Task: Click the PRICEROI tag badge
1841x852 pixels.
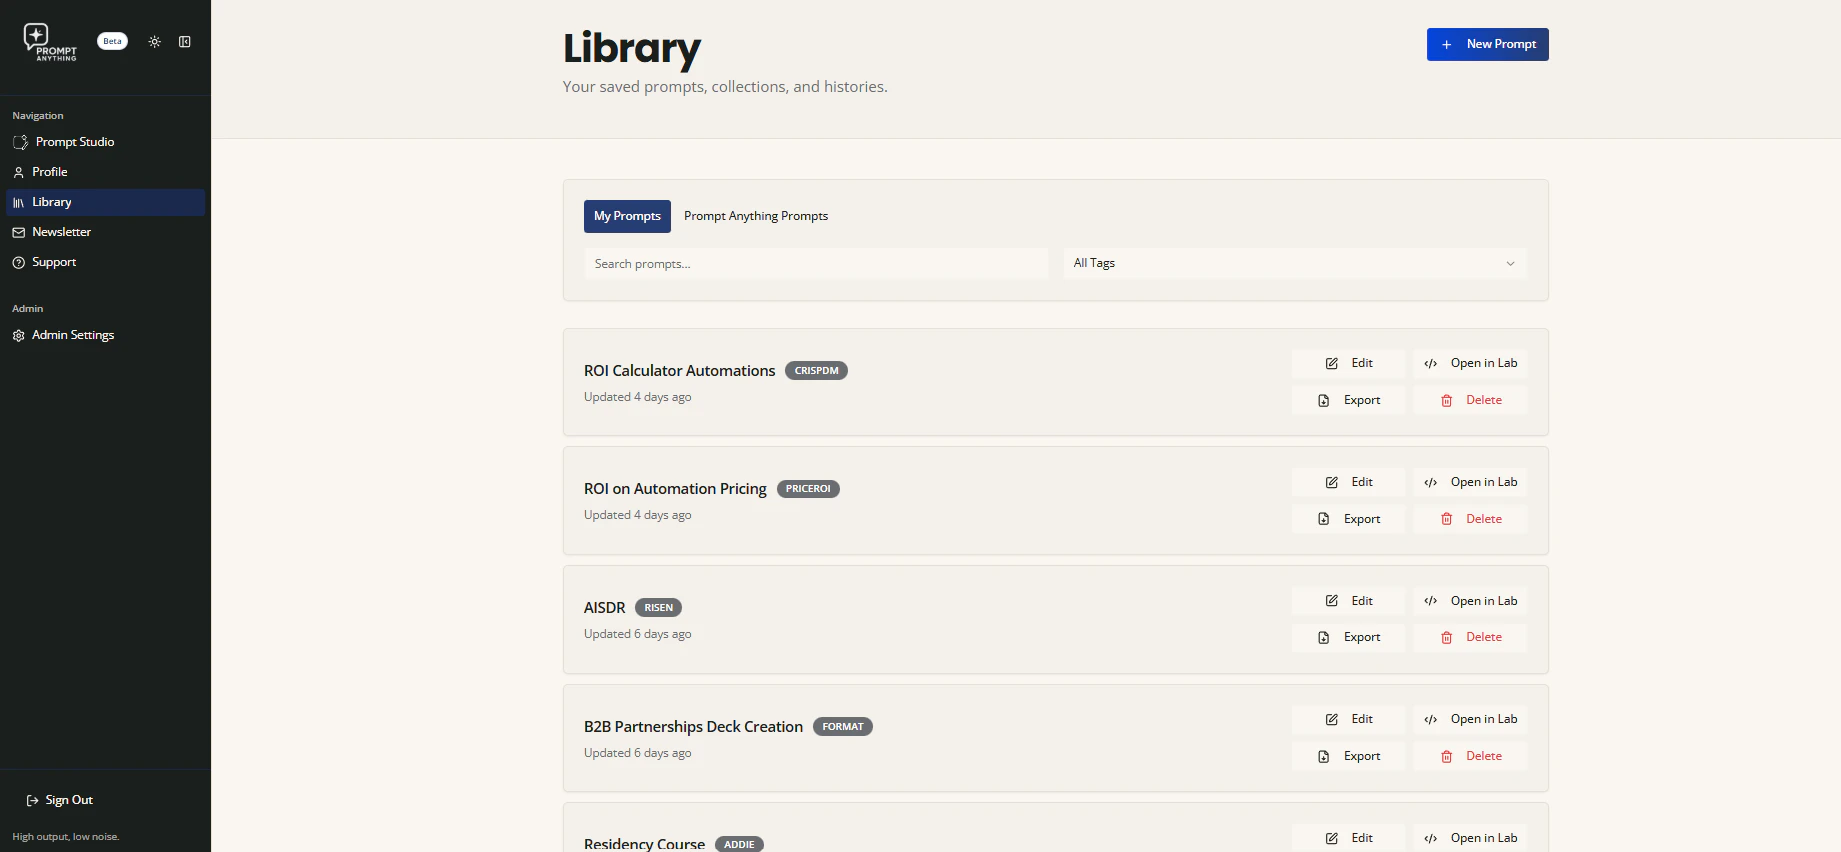Action: [x=808, y=489]
